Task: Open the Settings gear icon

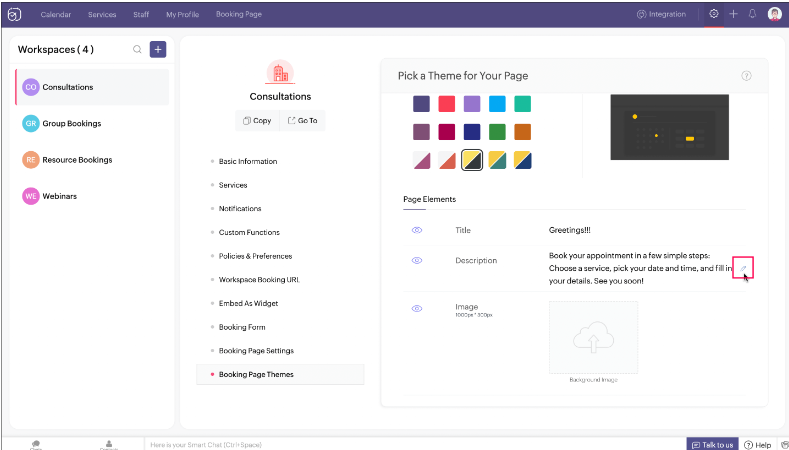Action: pos(713,14)
